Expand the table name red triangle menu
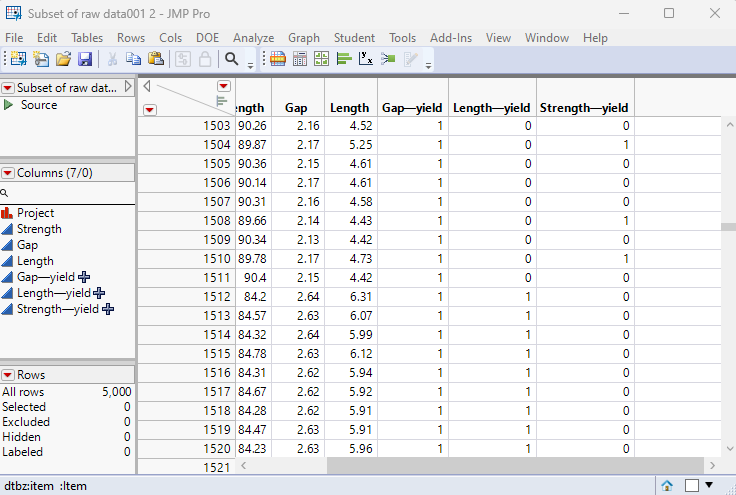736x495 pixels. pos(8,88)
